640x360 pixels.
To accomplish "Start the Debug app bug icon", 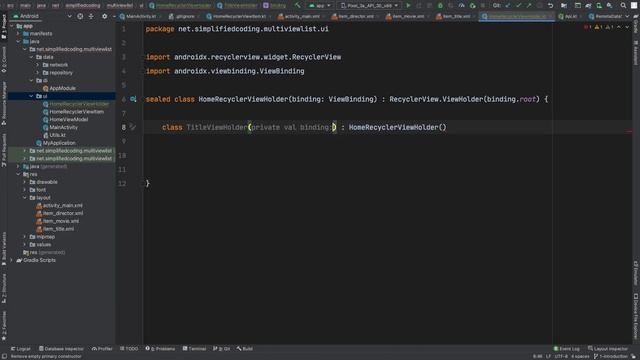I will point(440,5).
